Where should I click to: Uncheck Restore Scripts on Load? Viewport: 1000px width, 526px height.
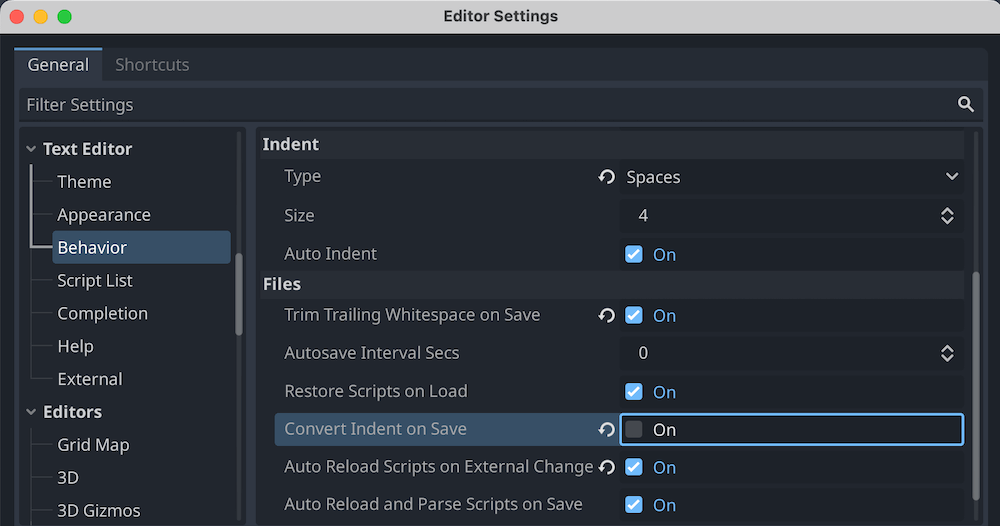[x=634, y=392]
